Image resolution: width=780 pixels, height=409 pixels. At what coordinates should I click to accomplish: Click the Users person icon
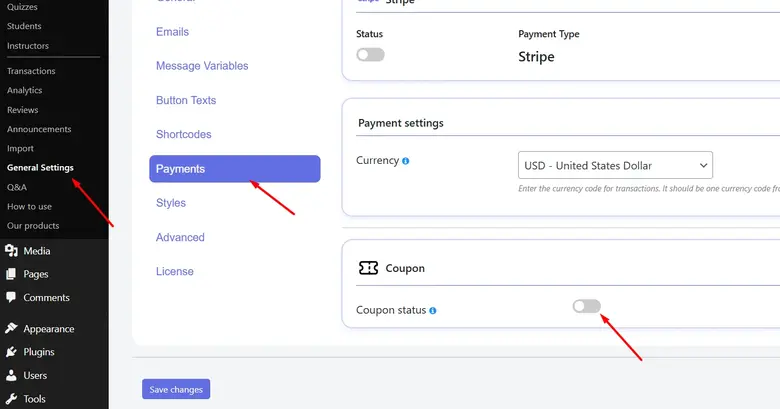(11, 376)
